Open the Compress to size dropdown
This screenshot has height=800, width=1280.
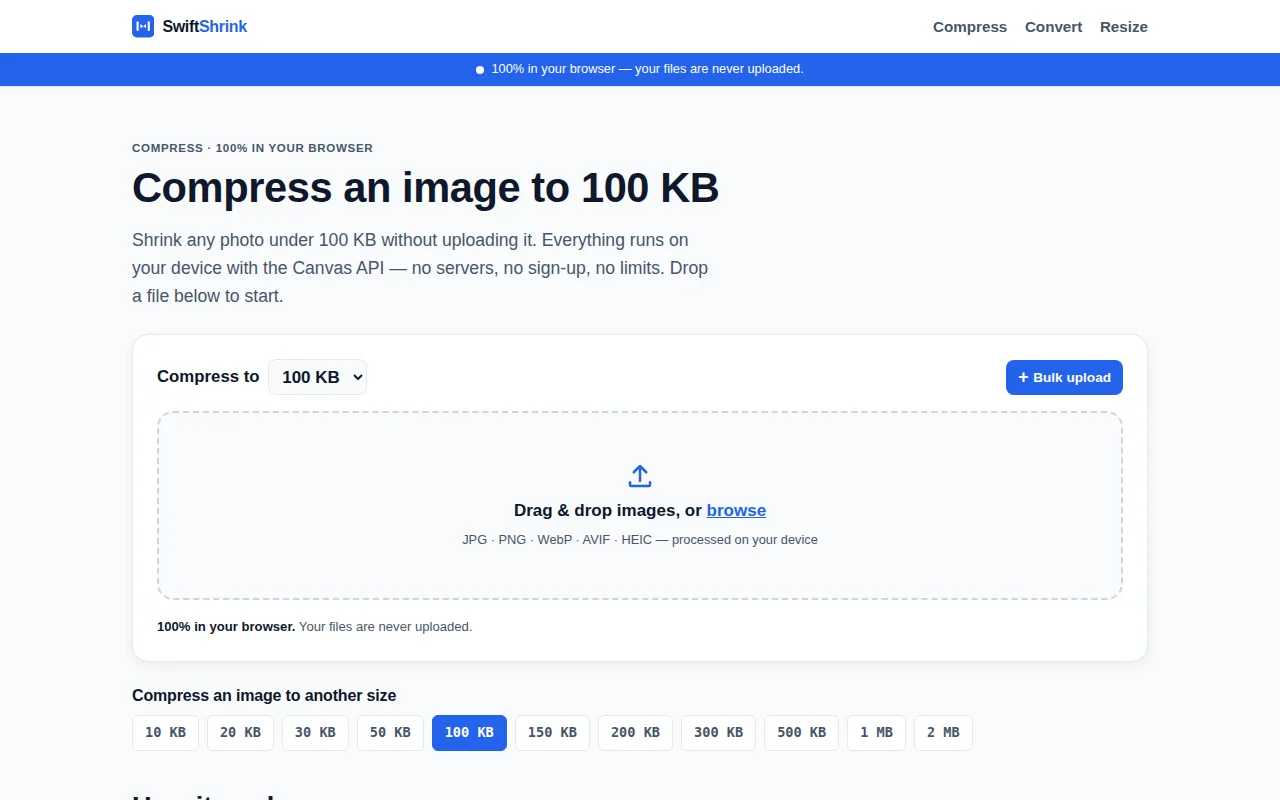point(317,377)
